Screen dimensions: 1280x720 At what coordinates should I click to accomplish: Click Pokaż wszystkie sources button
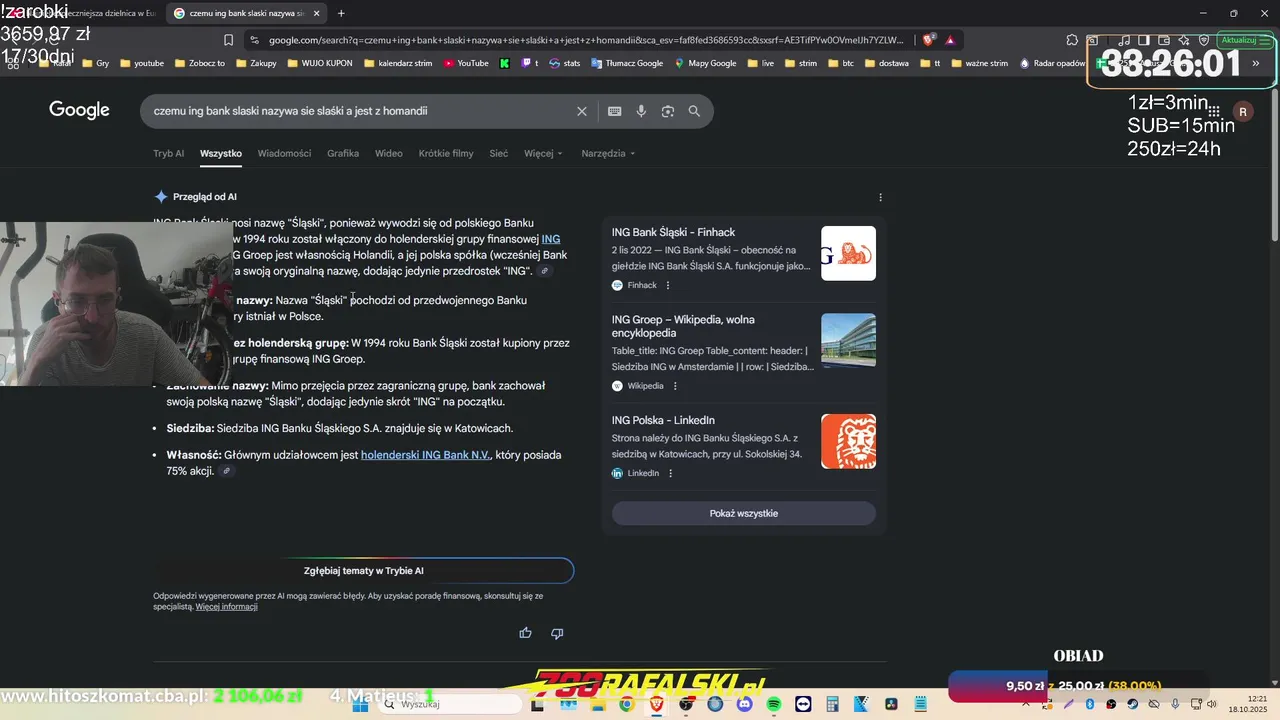pos(744,513)
